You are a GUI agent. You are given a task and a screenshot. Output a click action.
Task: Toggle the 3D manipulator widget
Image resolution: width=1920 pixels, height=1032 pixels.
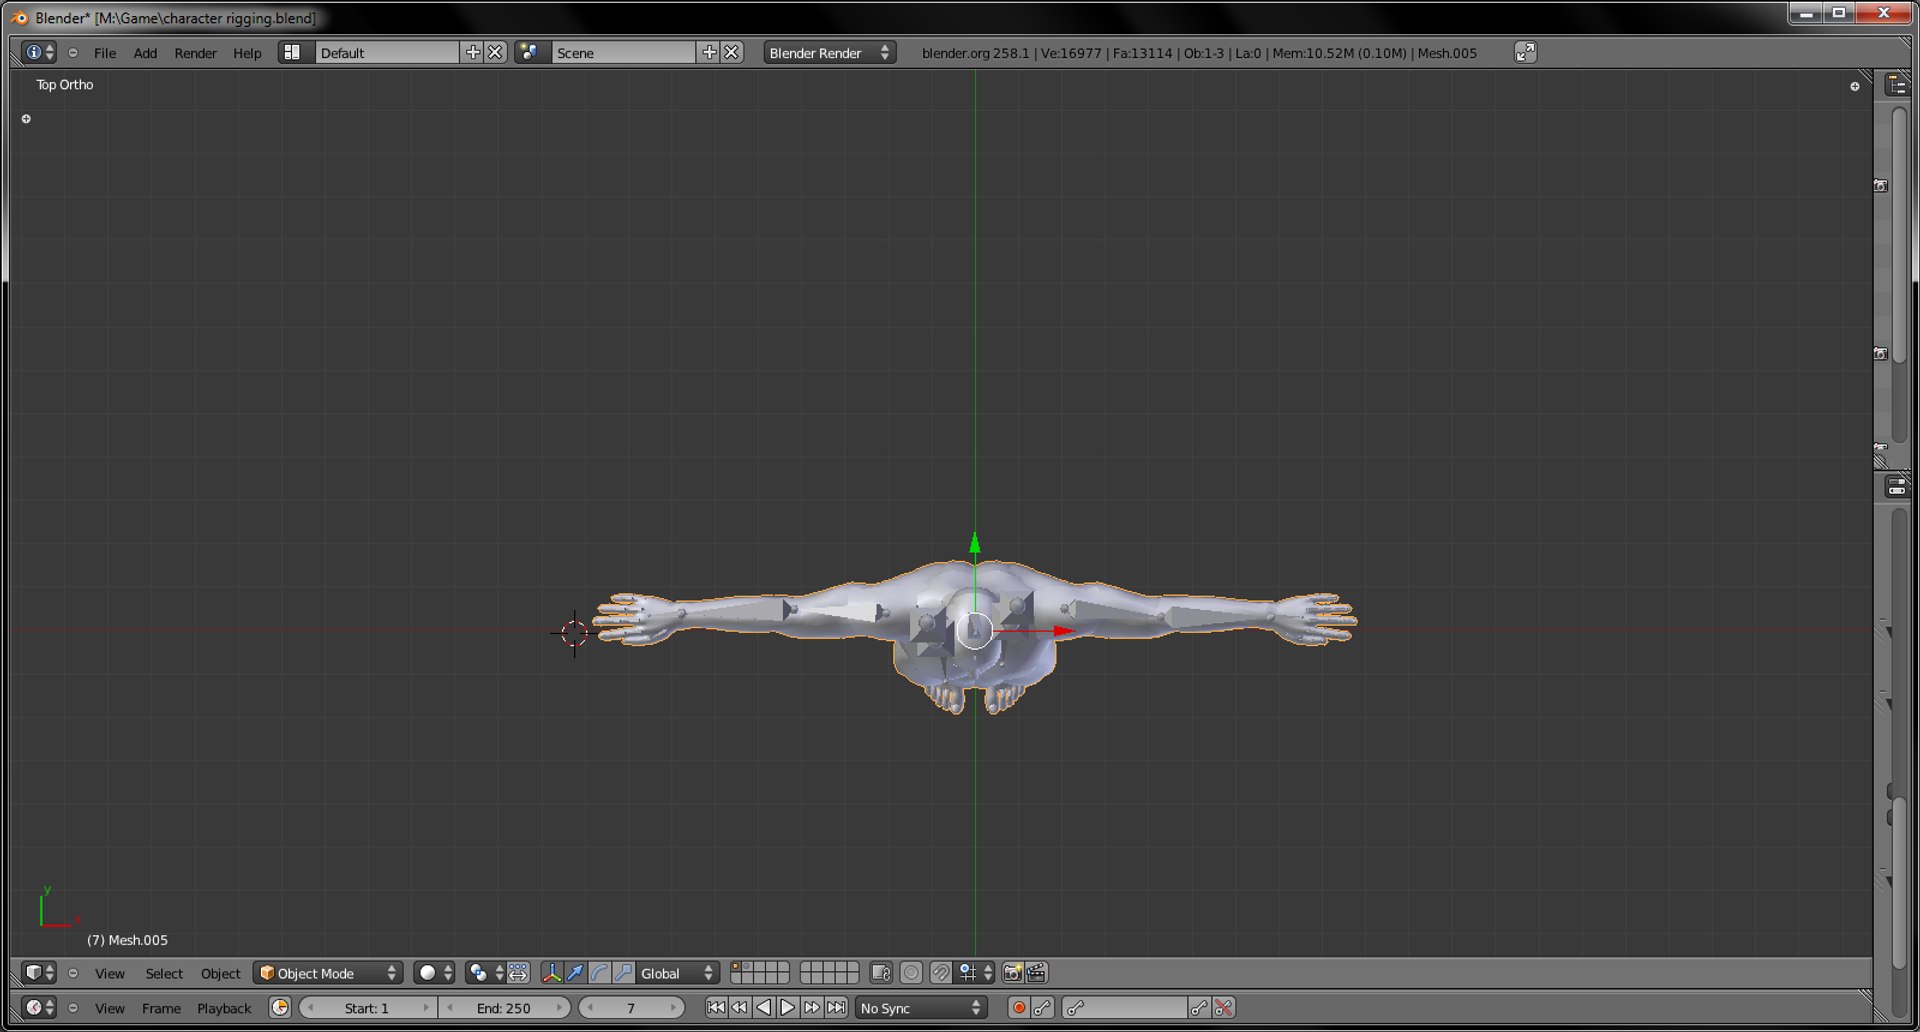pyautogui.click(x=552, y=973)
